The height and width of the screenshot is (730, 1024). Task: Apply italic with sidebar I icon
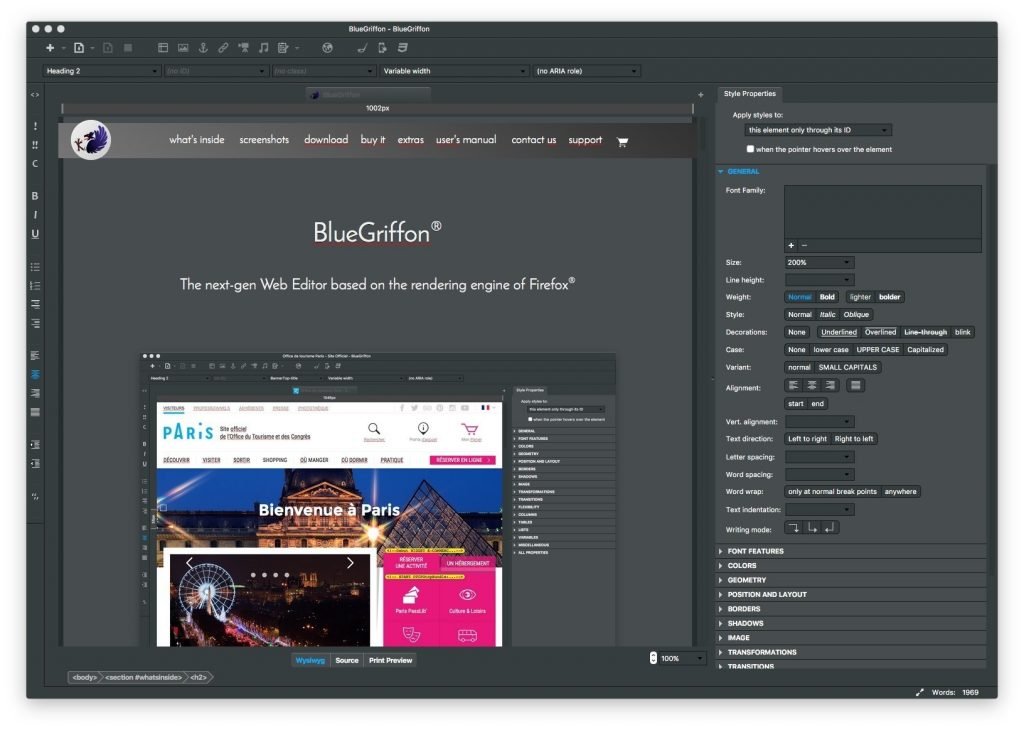pyautogui.click(x=35, y=215)
